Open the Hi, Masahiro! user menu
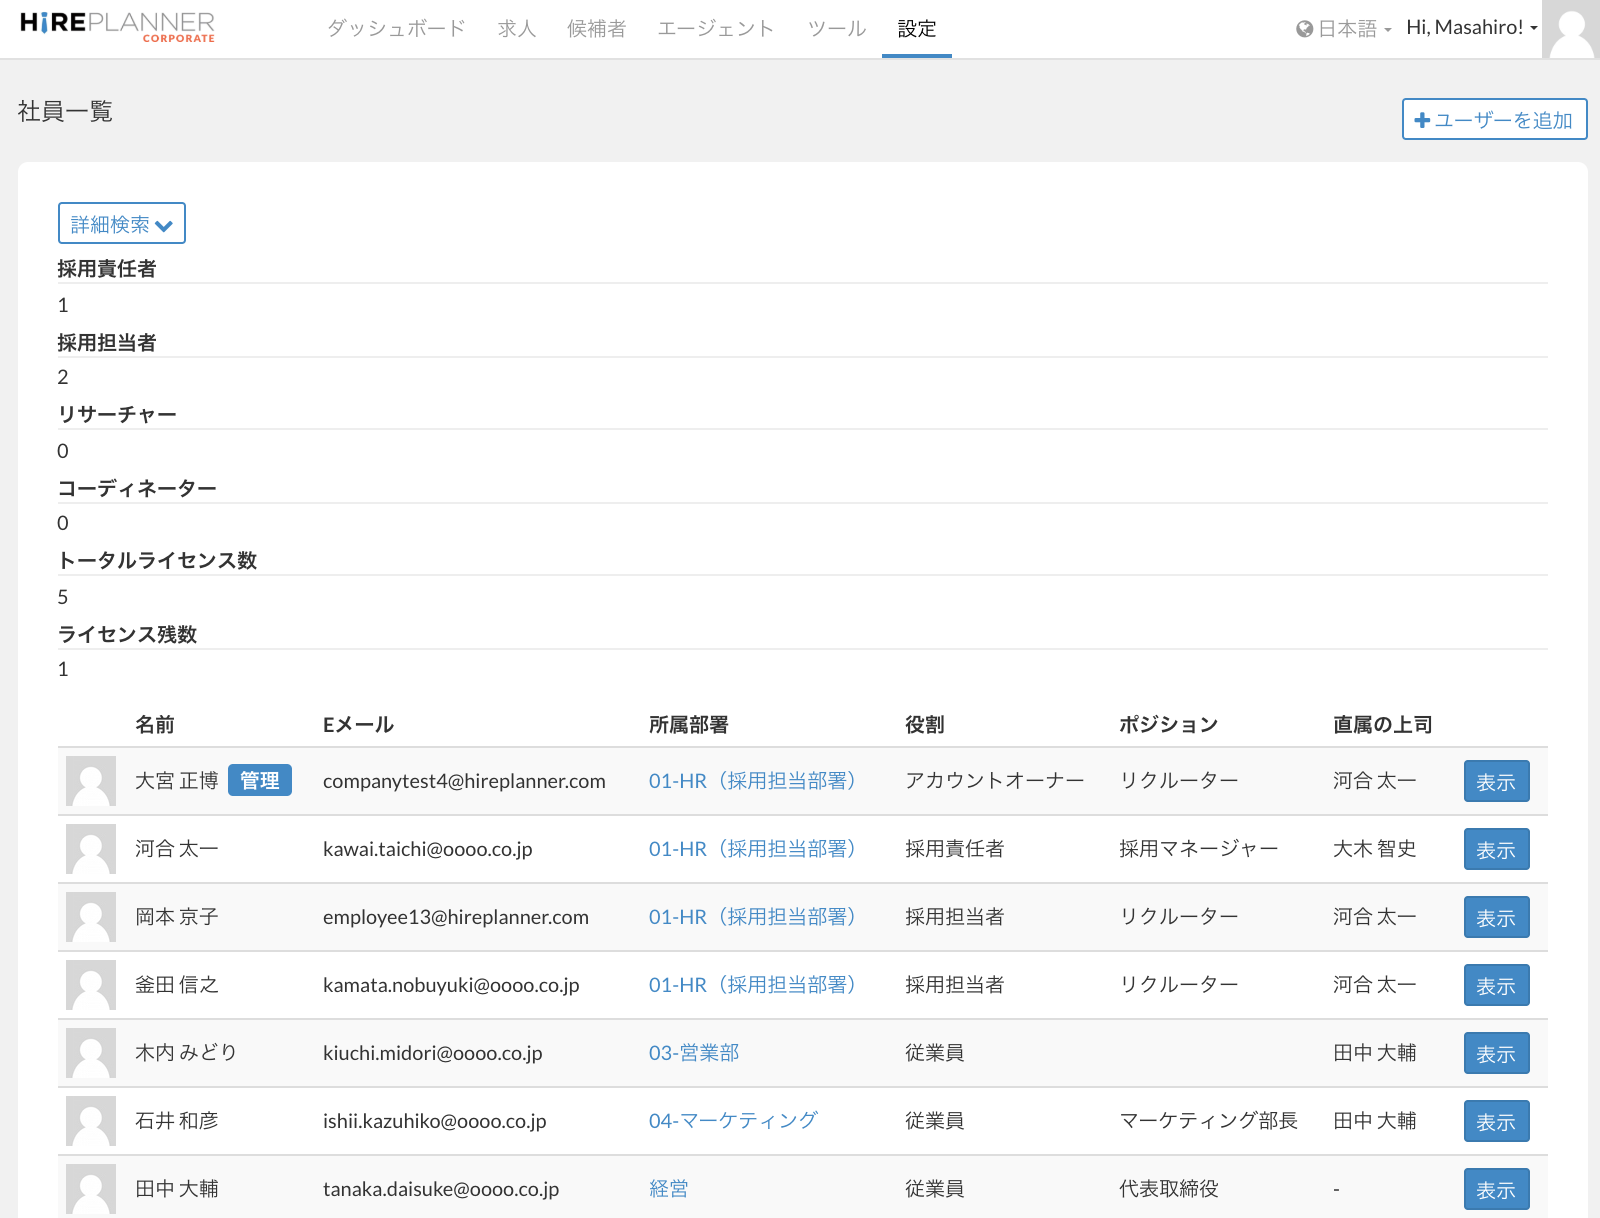 point(1471,28)
